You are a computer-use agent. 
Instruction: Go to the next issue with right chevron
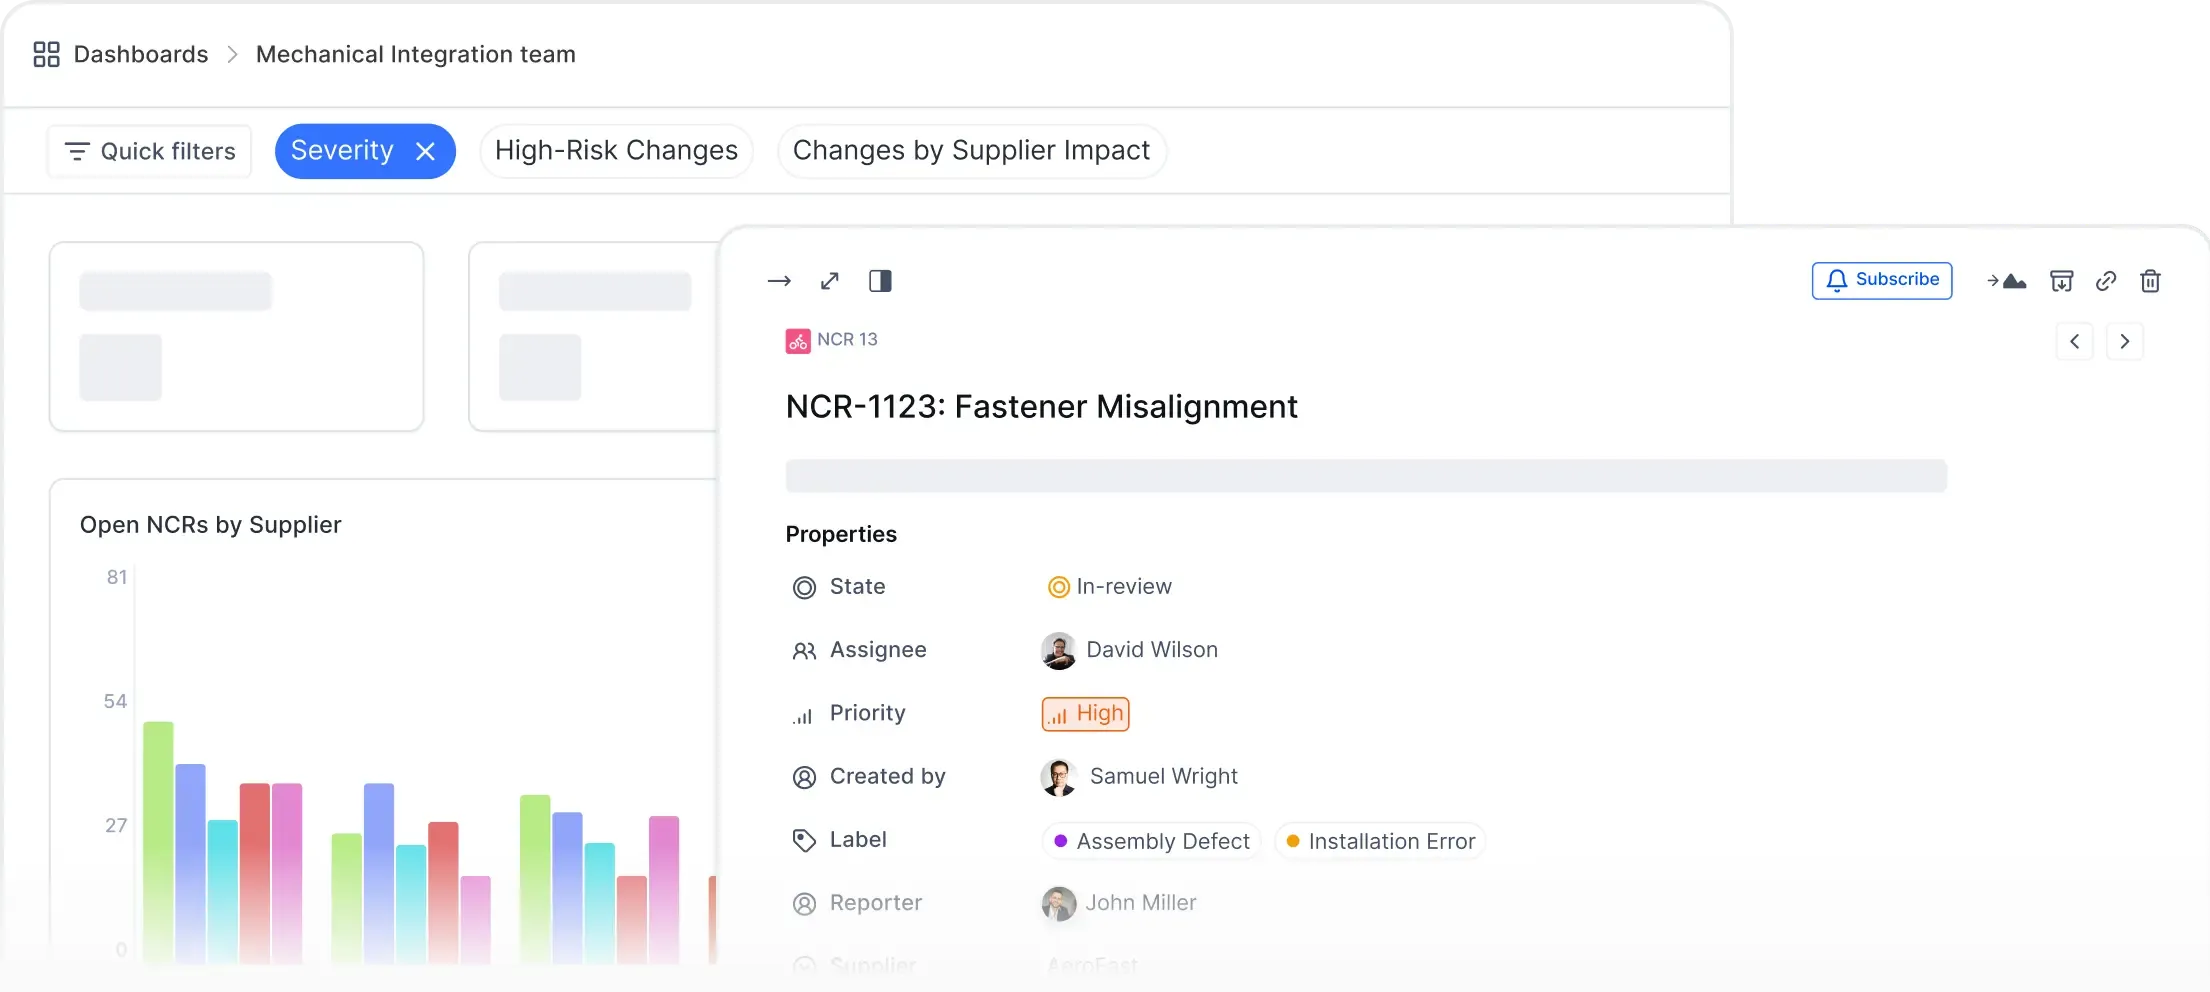click(2126, 341)
